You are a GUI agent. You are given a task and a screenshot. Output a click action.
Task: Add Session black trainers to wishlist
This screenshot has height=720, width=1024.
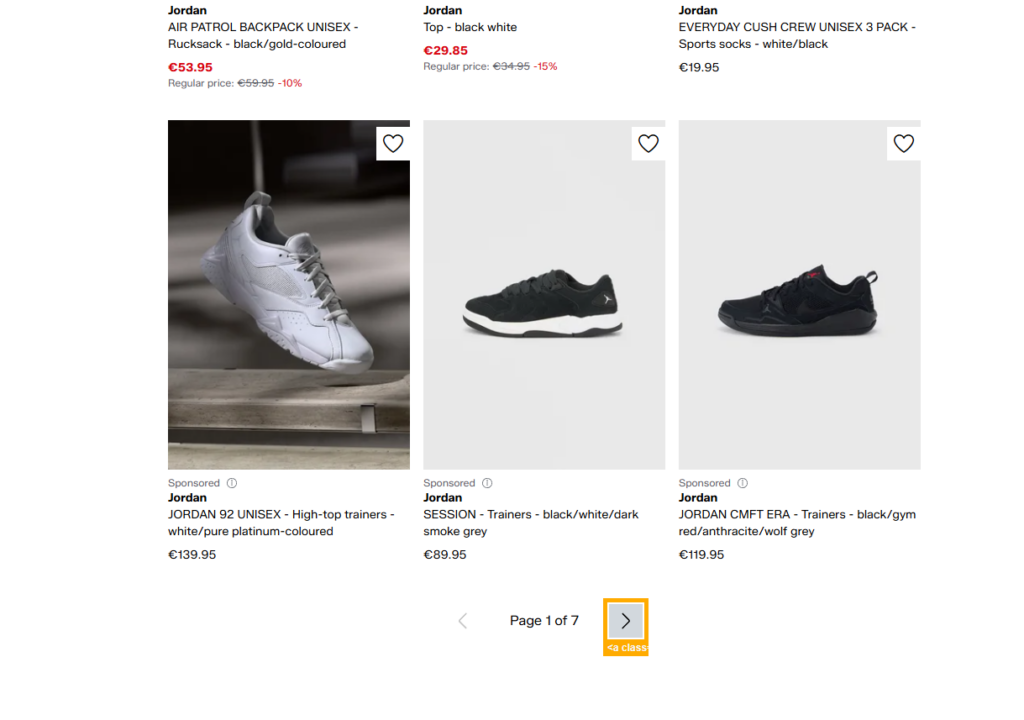648,144
